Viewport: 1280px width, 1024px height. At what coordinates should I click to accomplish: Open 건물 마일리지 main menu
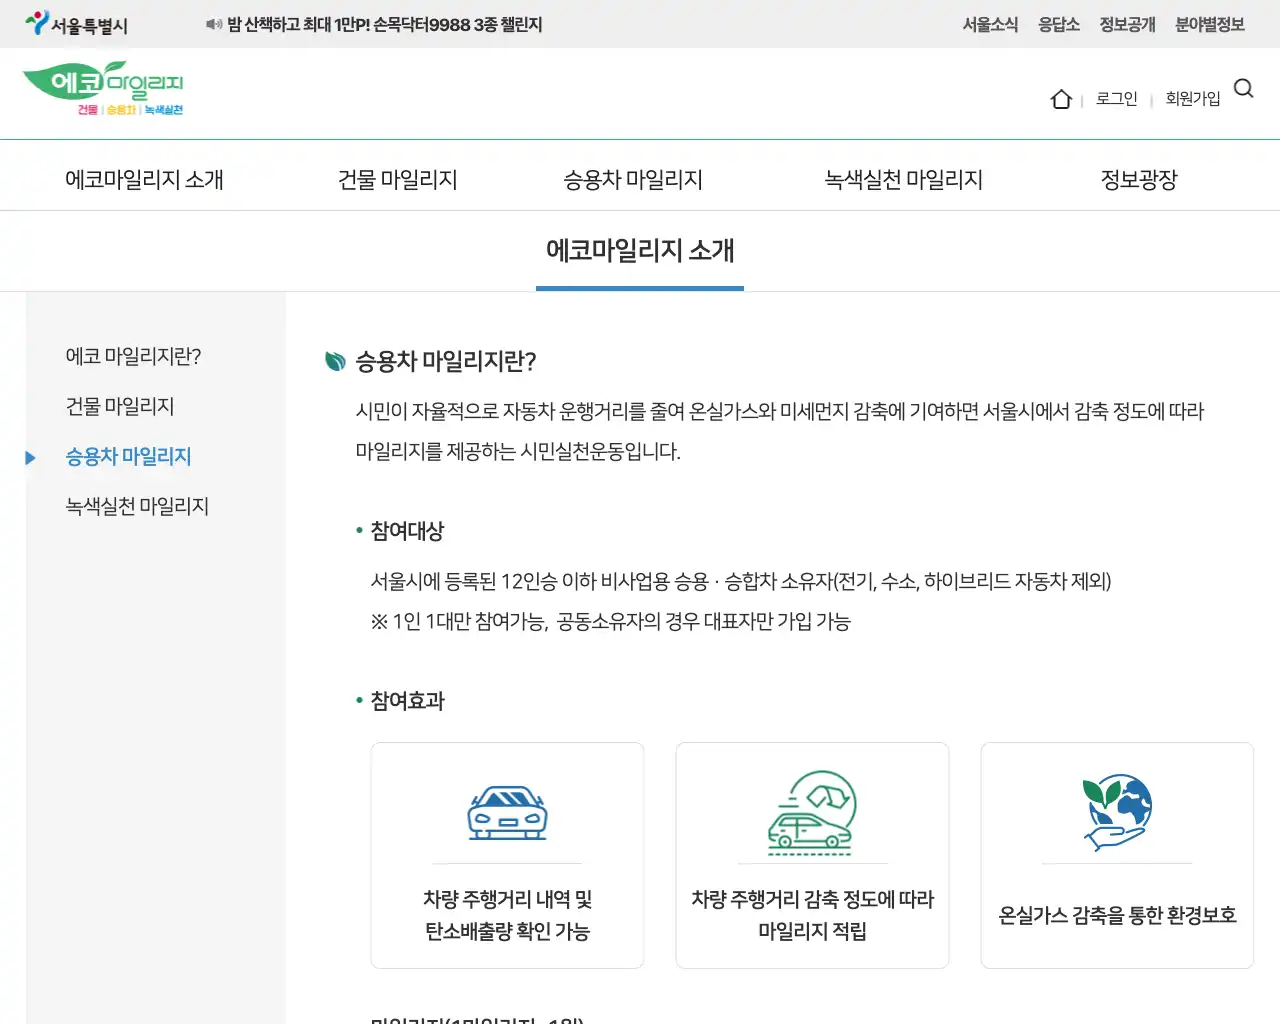pos(398,180)
